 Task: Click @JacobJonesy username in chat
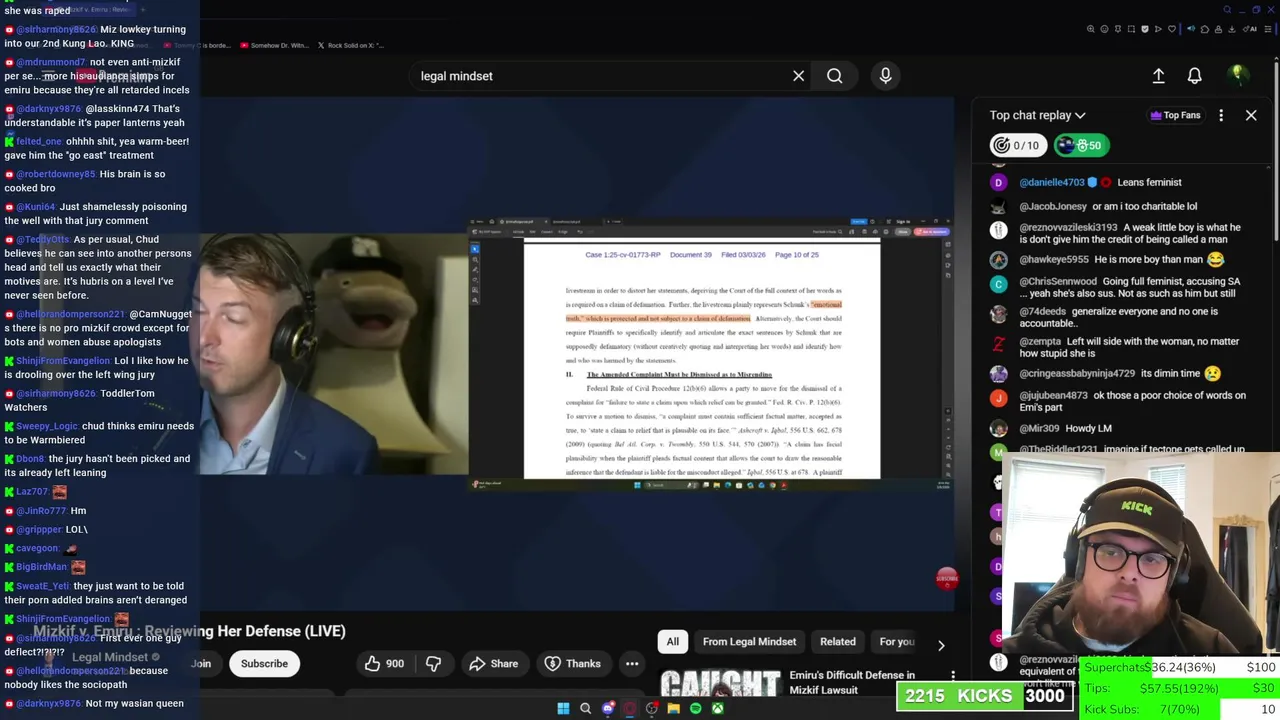click(1053, 206)
